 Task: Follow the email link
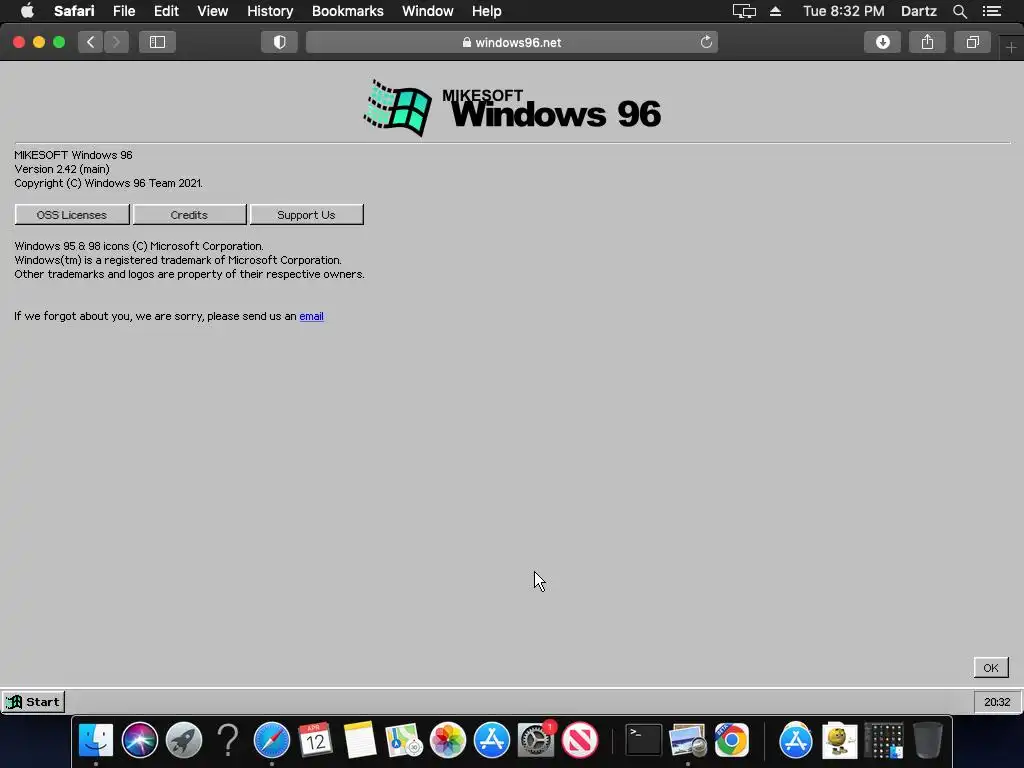coord(312,316)
